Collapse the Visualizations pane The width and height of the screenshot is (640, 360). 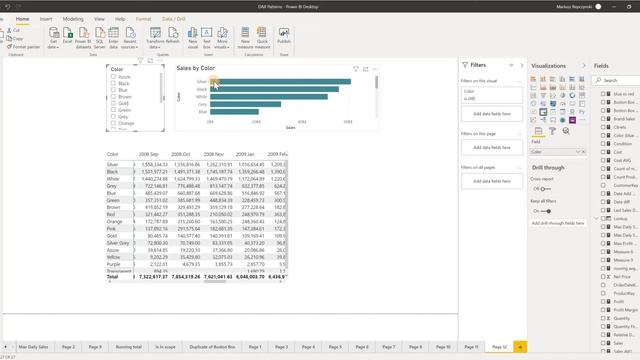584,66
